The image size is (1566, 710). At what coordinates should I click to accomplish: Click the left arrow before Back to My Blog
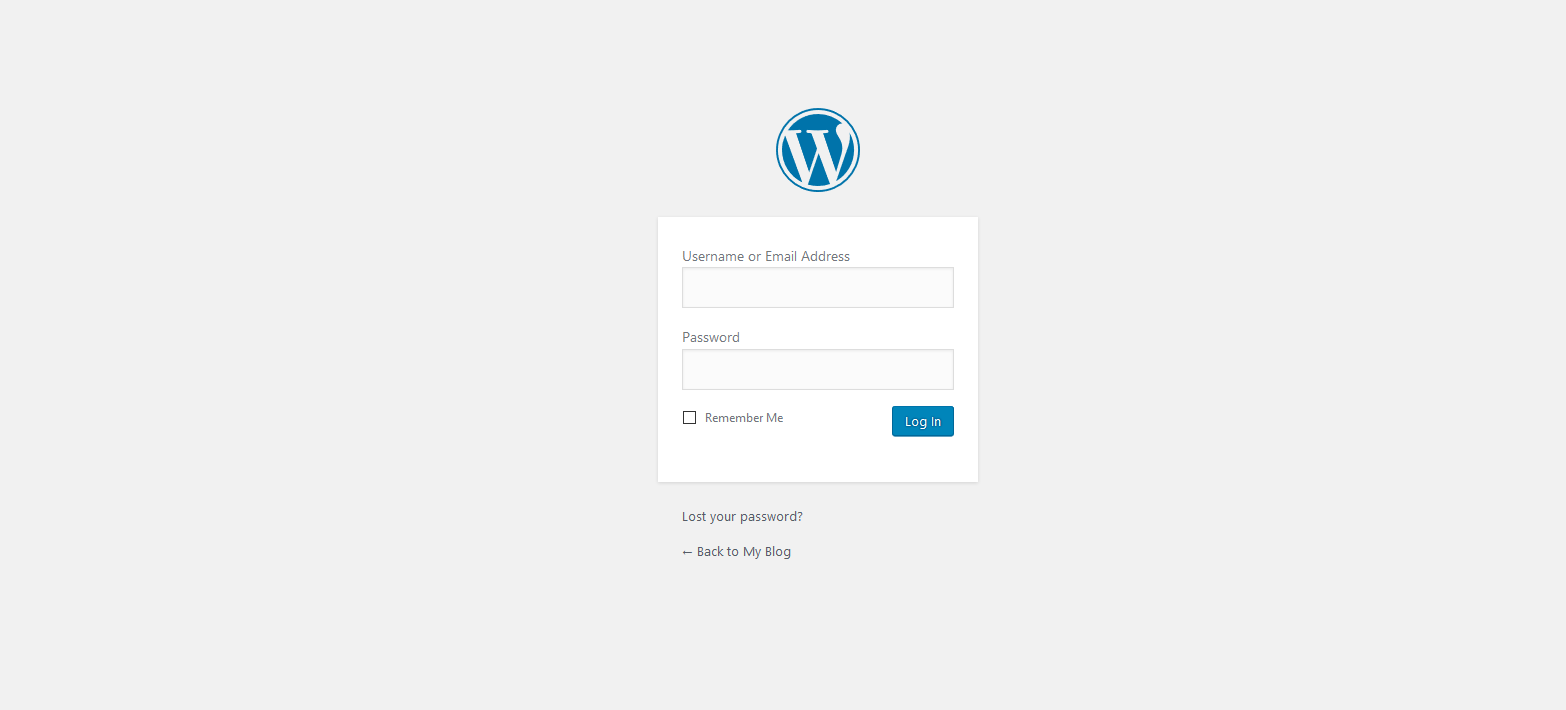tap(687, 552)
